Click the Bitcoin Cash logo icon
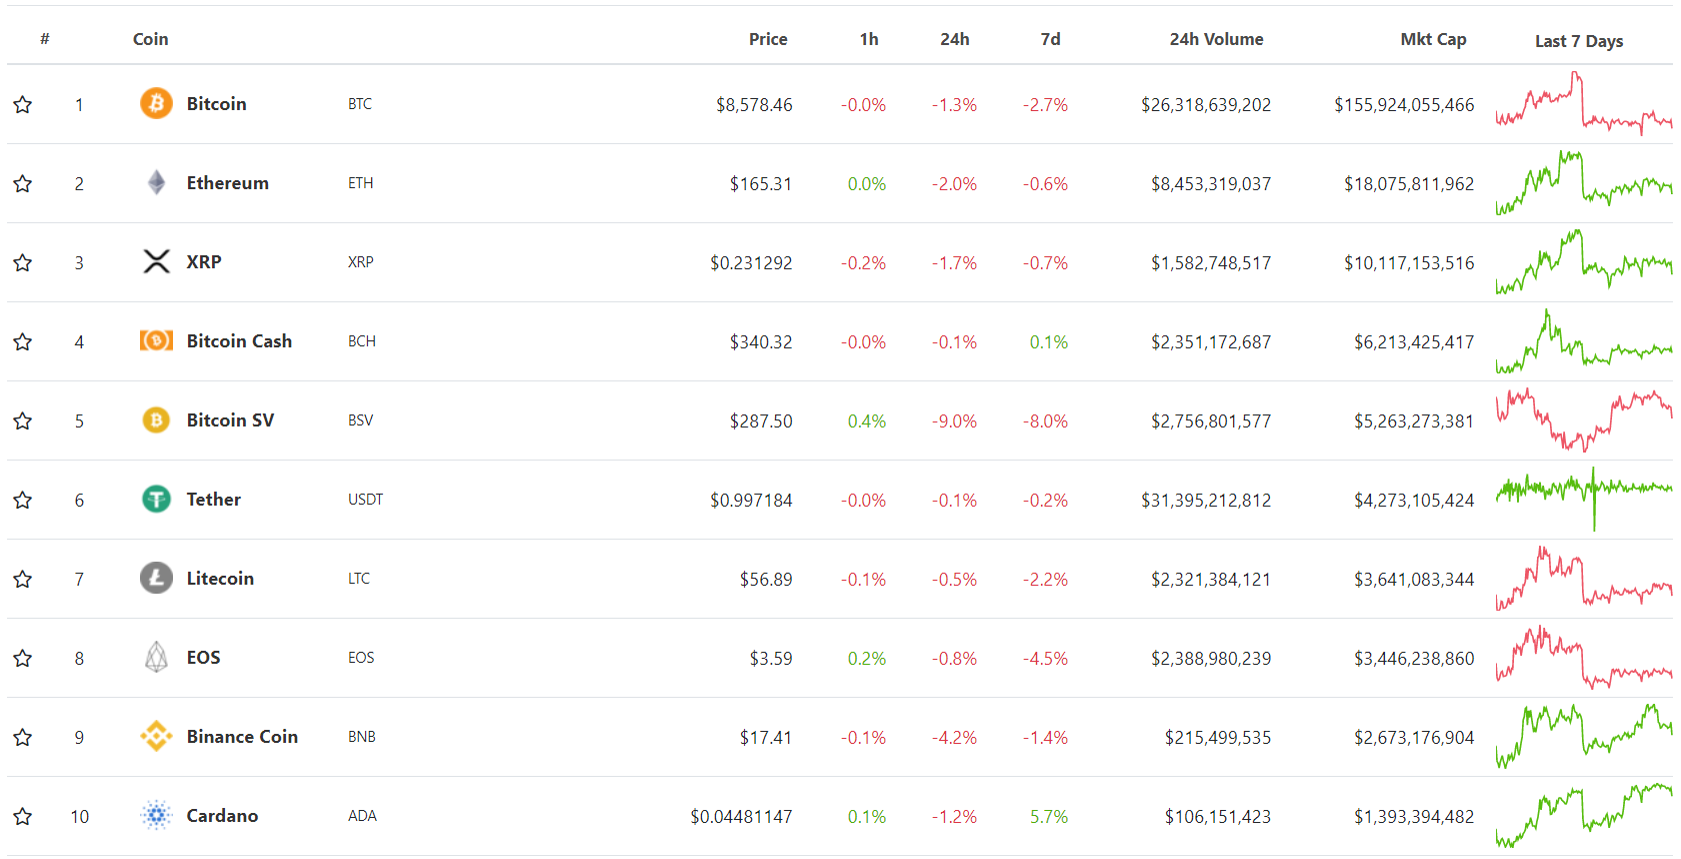Viewport: 1681px width, 859px height. [156, 340]
